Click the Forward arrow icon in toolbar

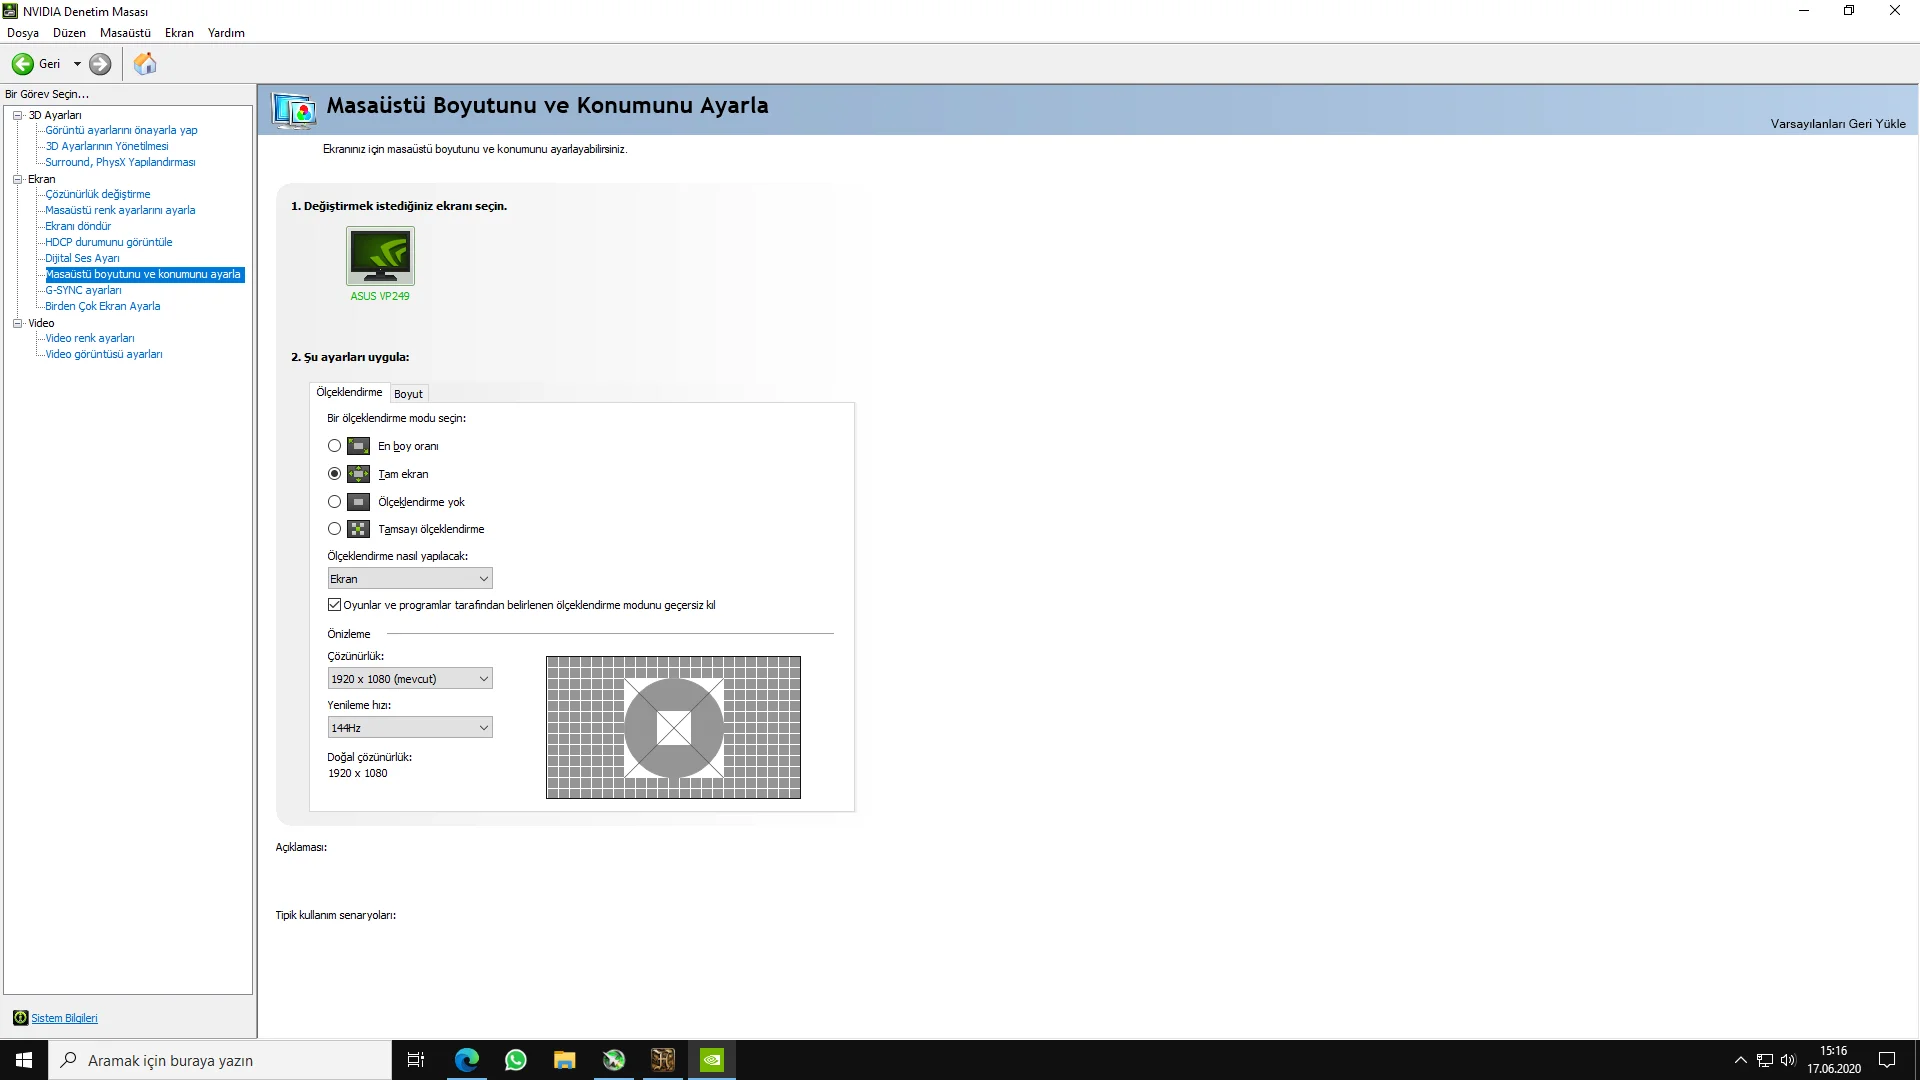(100, 64)
